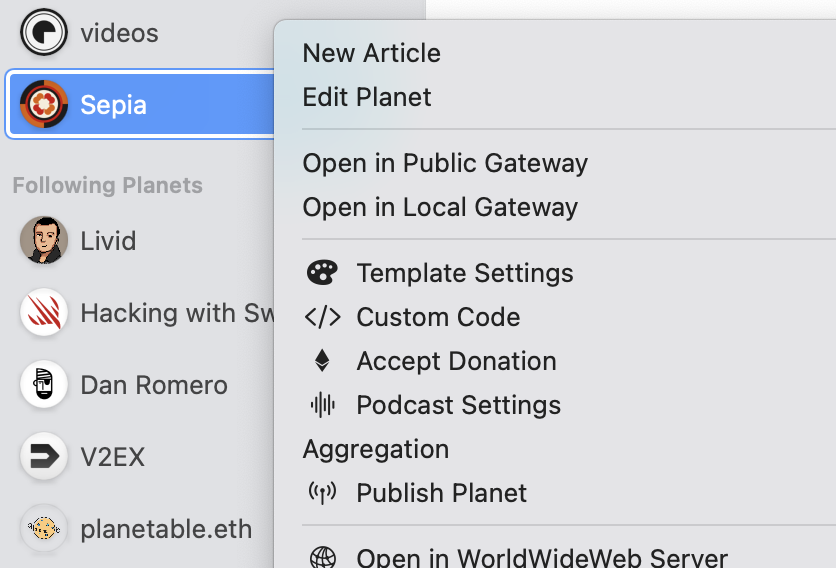The width and height of the screenshot is (836, 568).
Task: Select Edit Planet menu entry
Action: tap(367, 97)
